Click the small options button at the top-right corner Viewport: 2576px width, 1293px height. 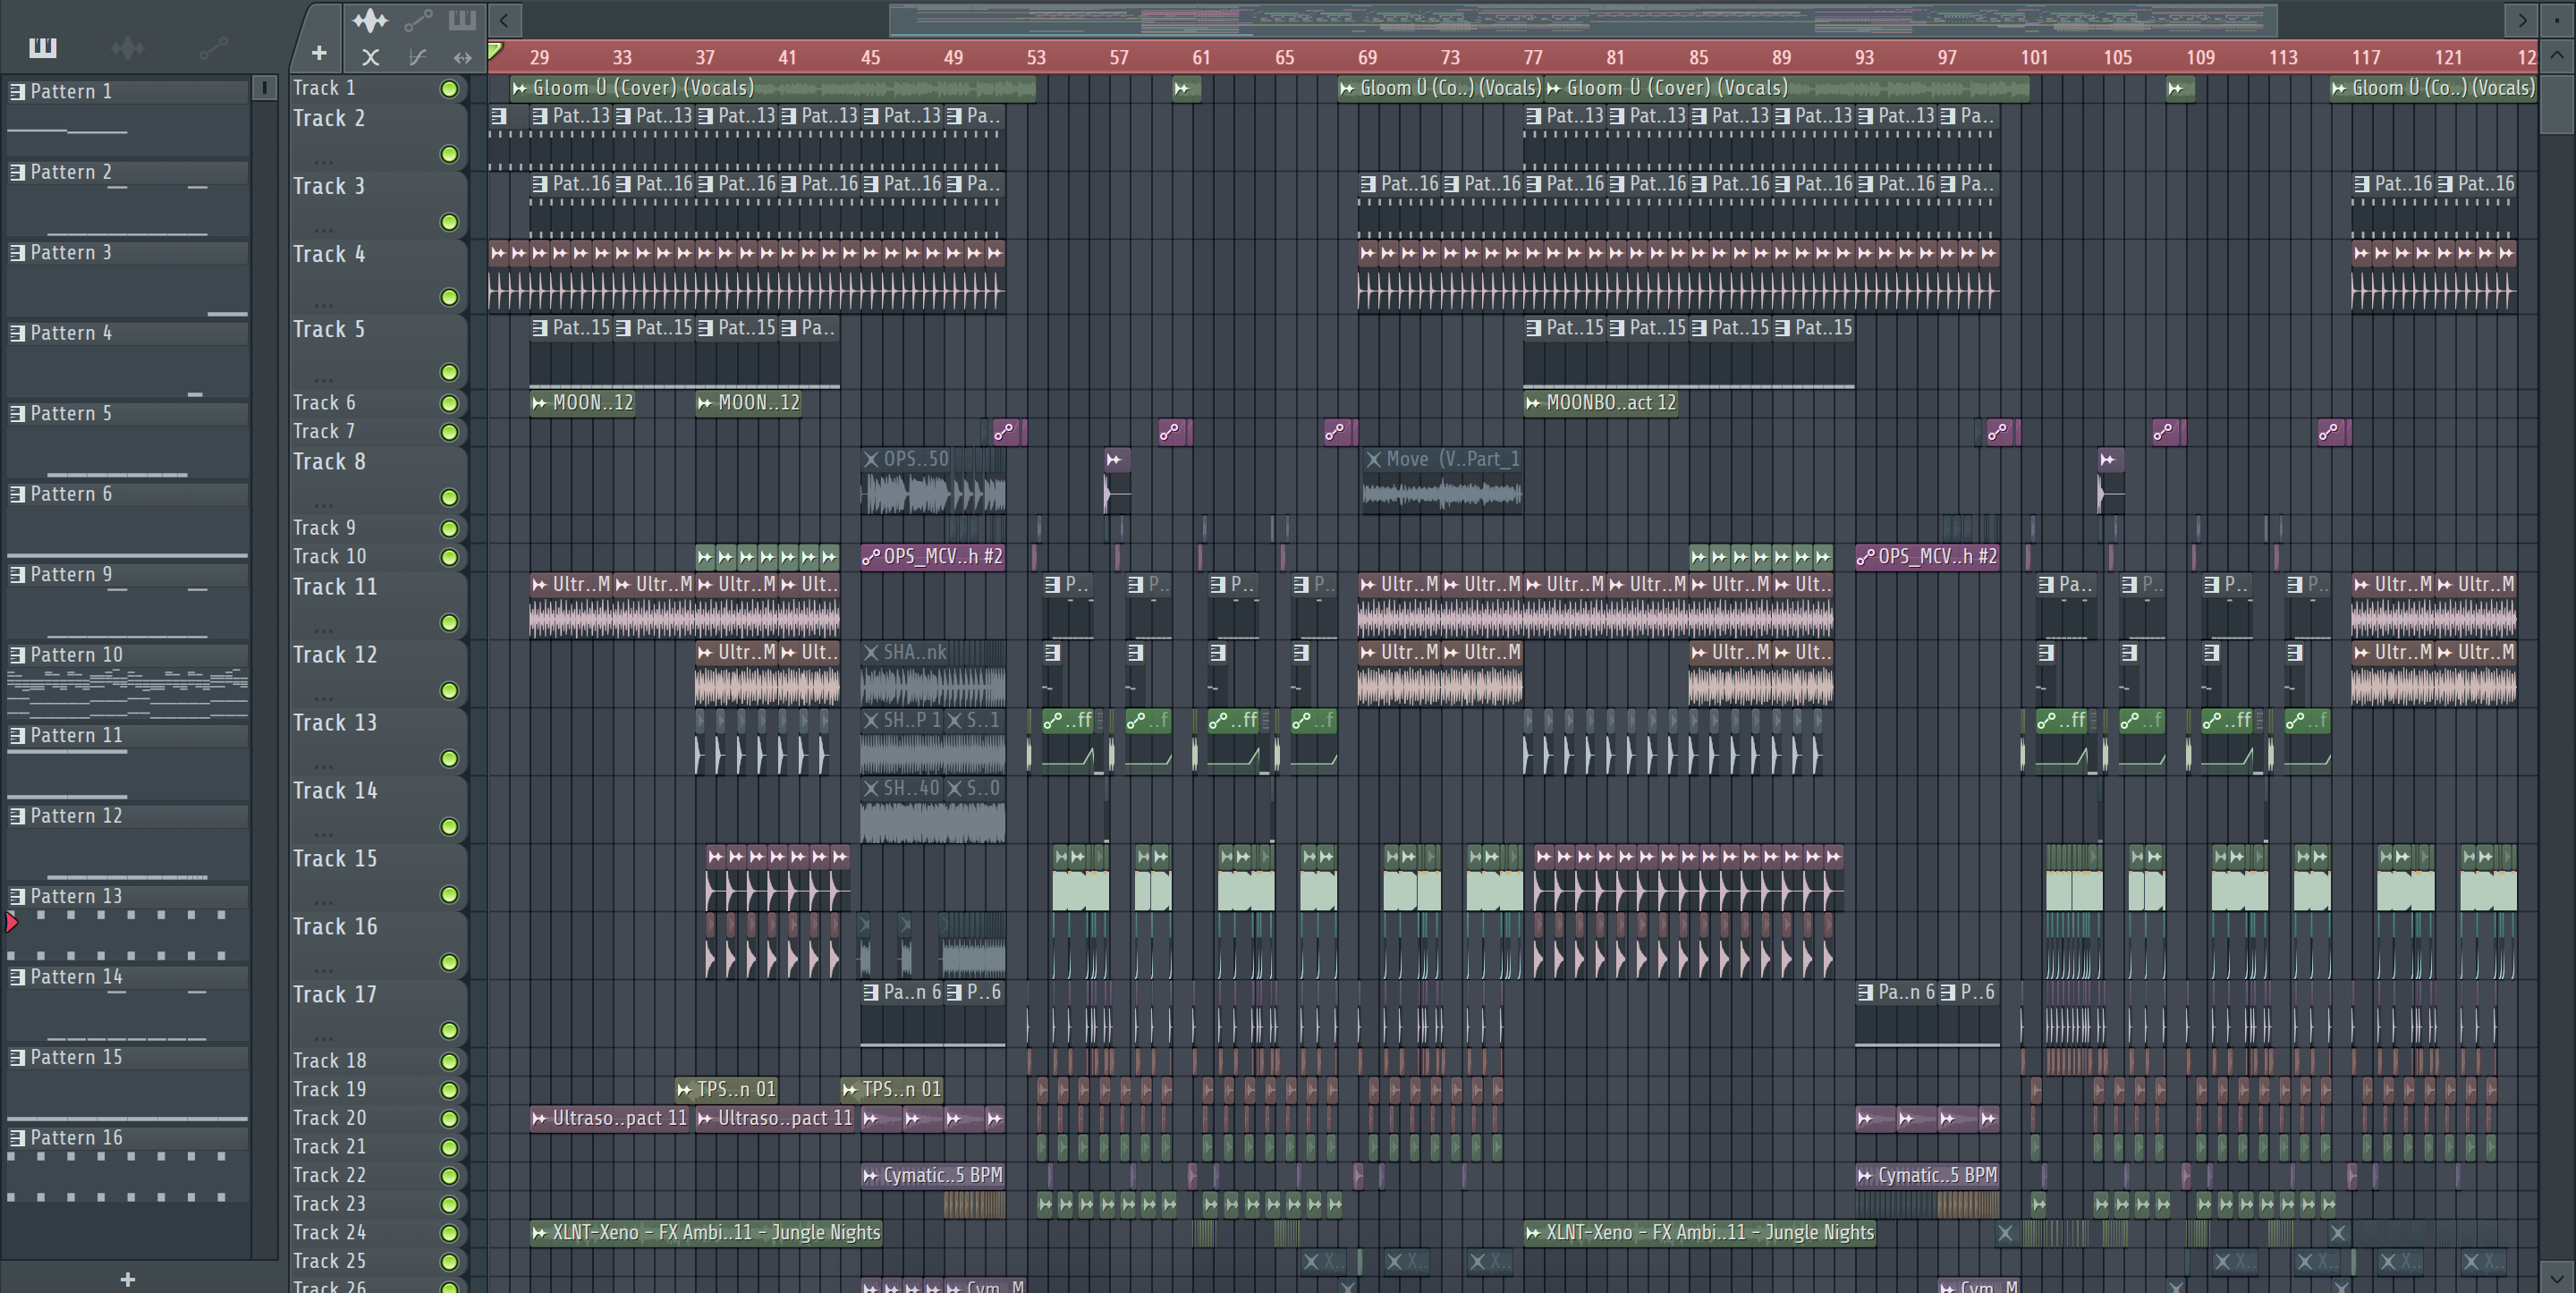pyautogui.click(x=2558, y=19)
